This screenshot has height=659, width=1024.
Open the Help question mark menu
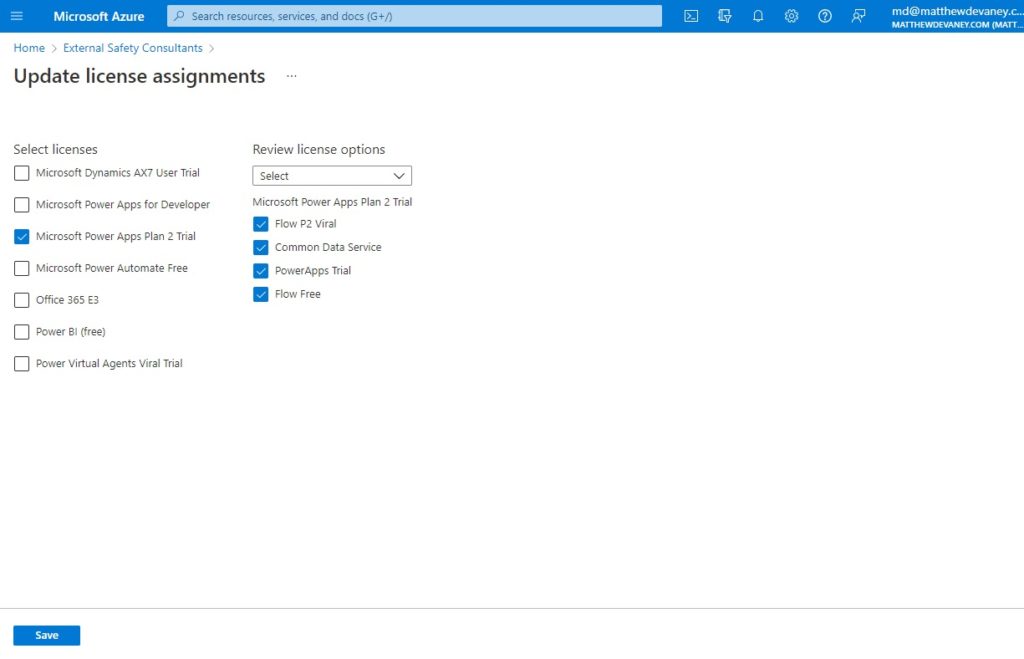pyautogui.click(x=825, y=16)
